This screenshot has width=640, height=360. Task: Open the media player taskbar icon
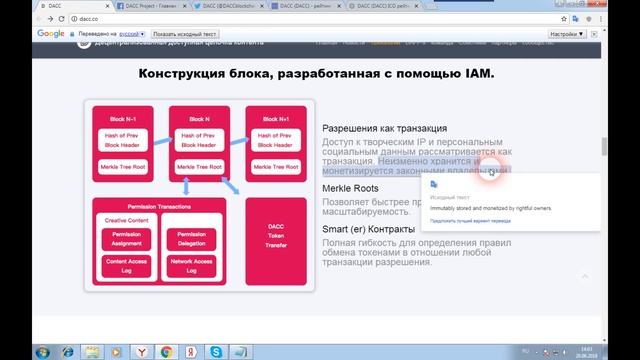pyautogui.click(x=116, y=352)
